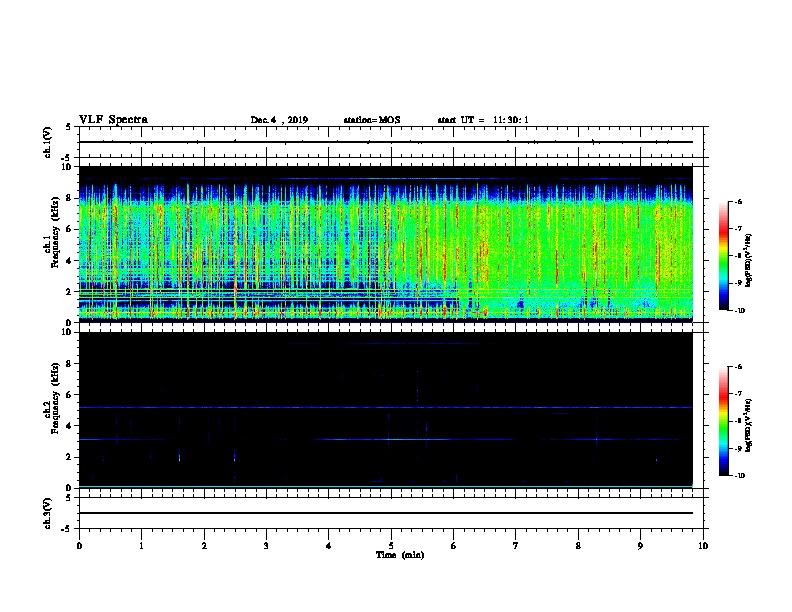This screenshot has height=612, width=792.
Task: Select the "start UT = 11:30: 1" text
Action: [483, 120]
